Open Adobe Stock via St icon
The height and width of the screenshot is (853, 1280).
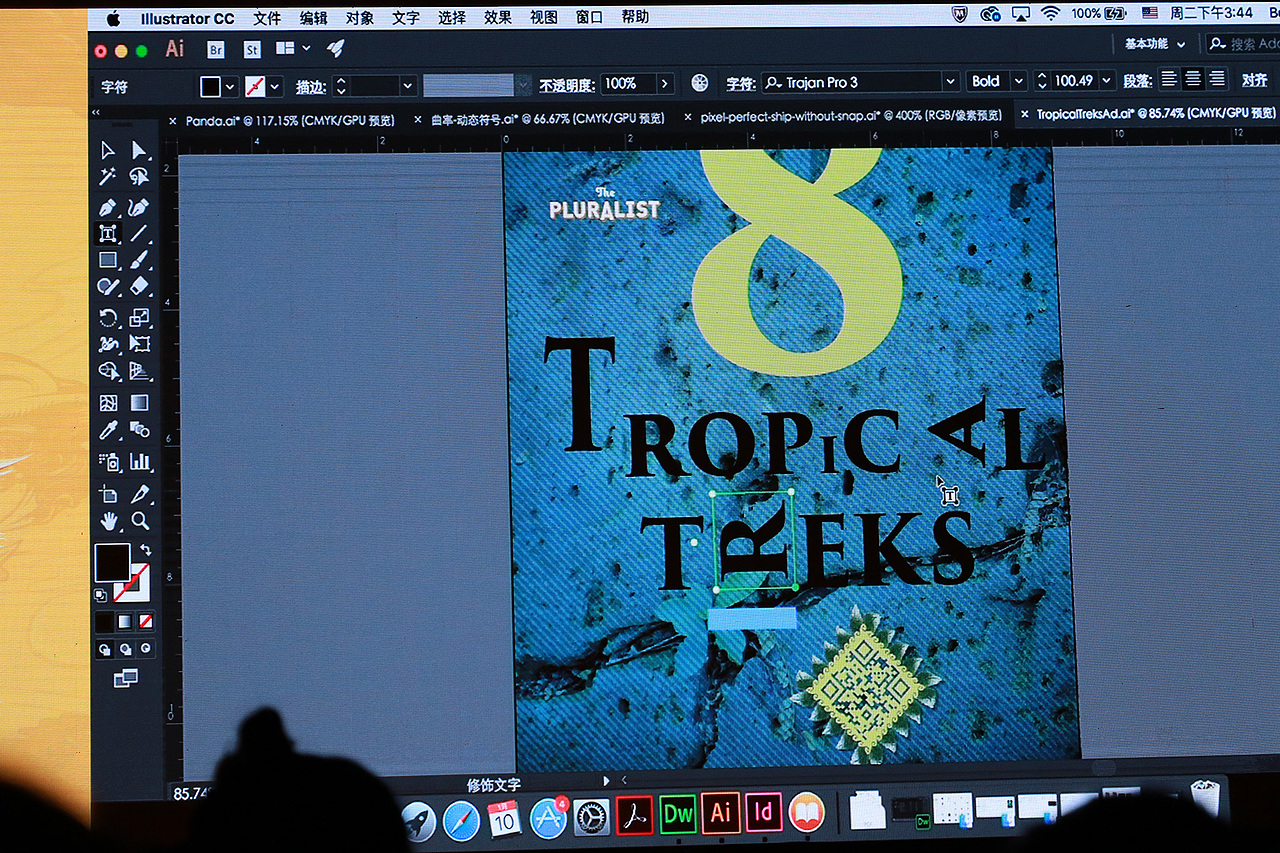[x=251, y=49]
